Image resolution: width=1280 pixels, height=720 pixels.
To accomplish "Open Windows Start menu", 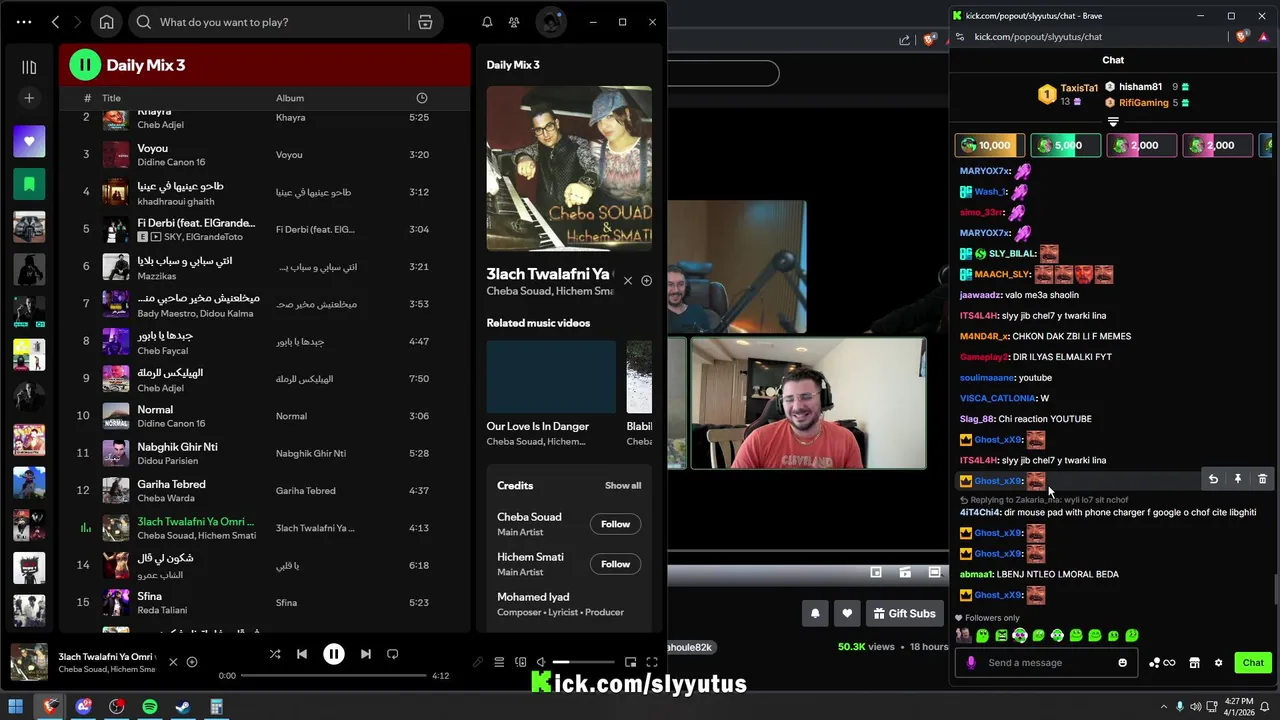I will coord(16,707).
